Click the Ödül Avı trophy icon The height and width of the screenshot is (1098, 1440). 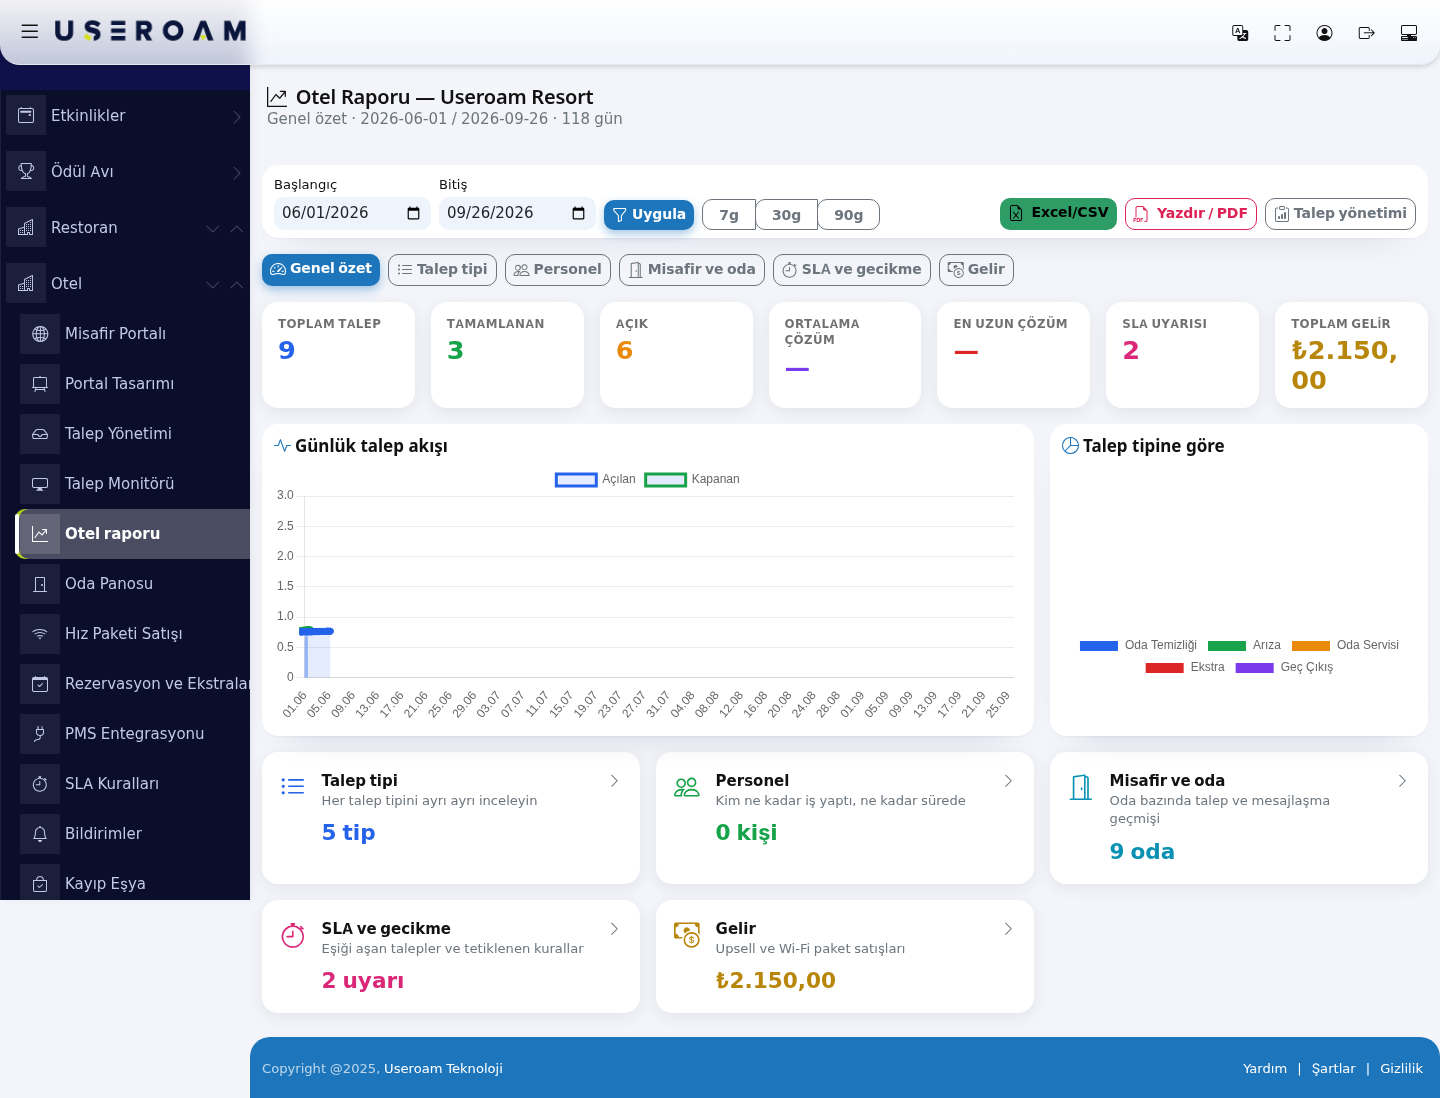tap(26, 171)
